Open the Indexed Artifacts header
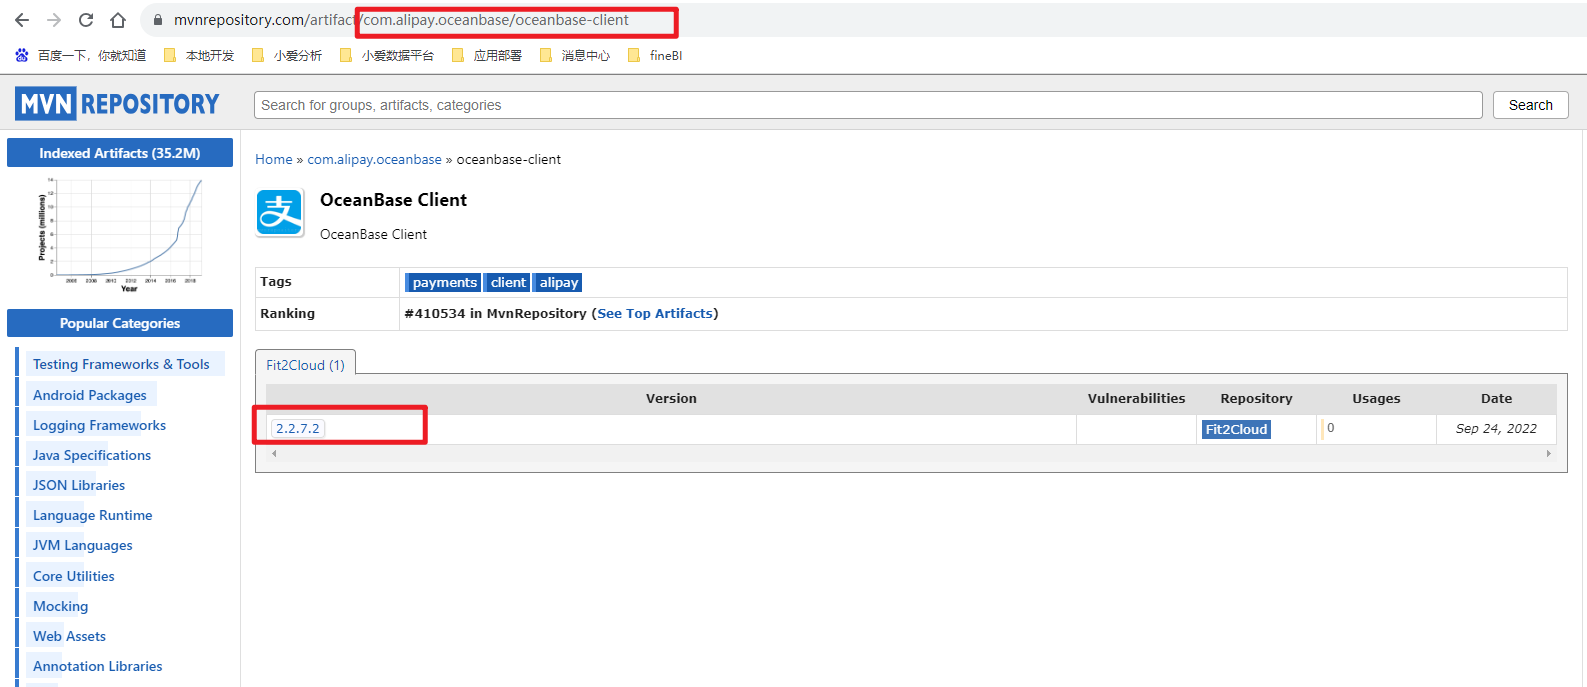Viewport: 1587px width, 687px height. [x=120, y=153]
